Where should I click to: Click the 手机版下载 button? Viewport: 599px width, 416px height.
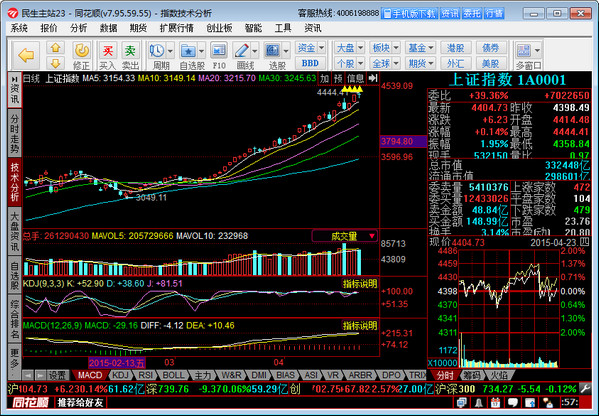(410, 14)
